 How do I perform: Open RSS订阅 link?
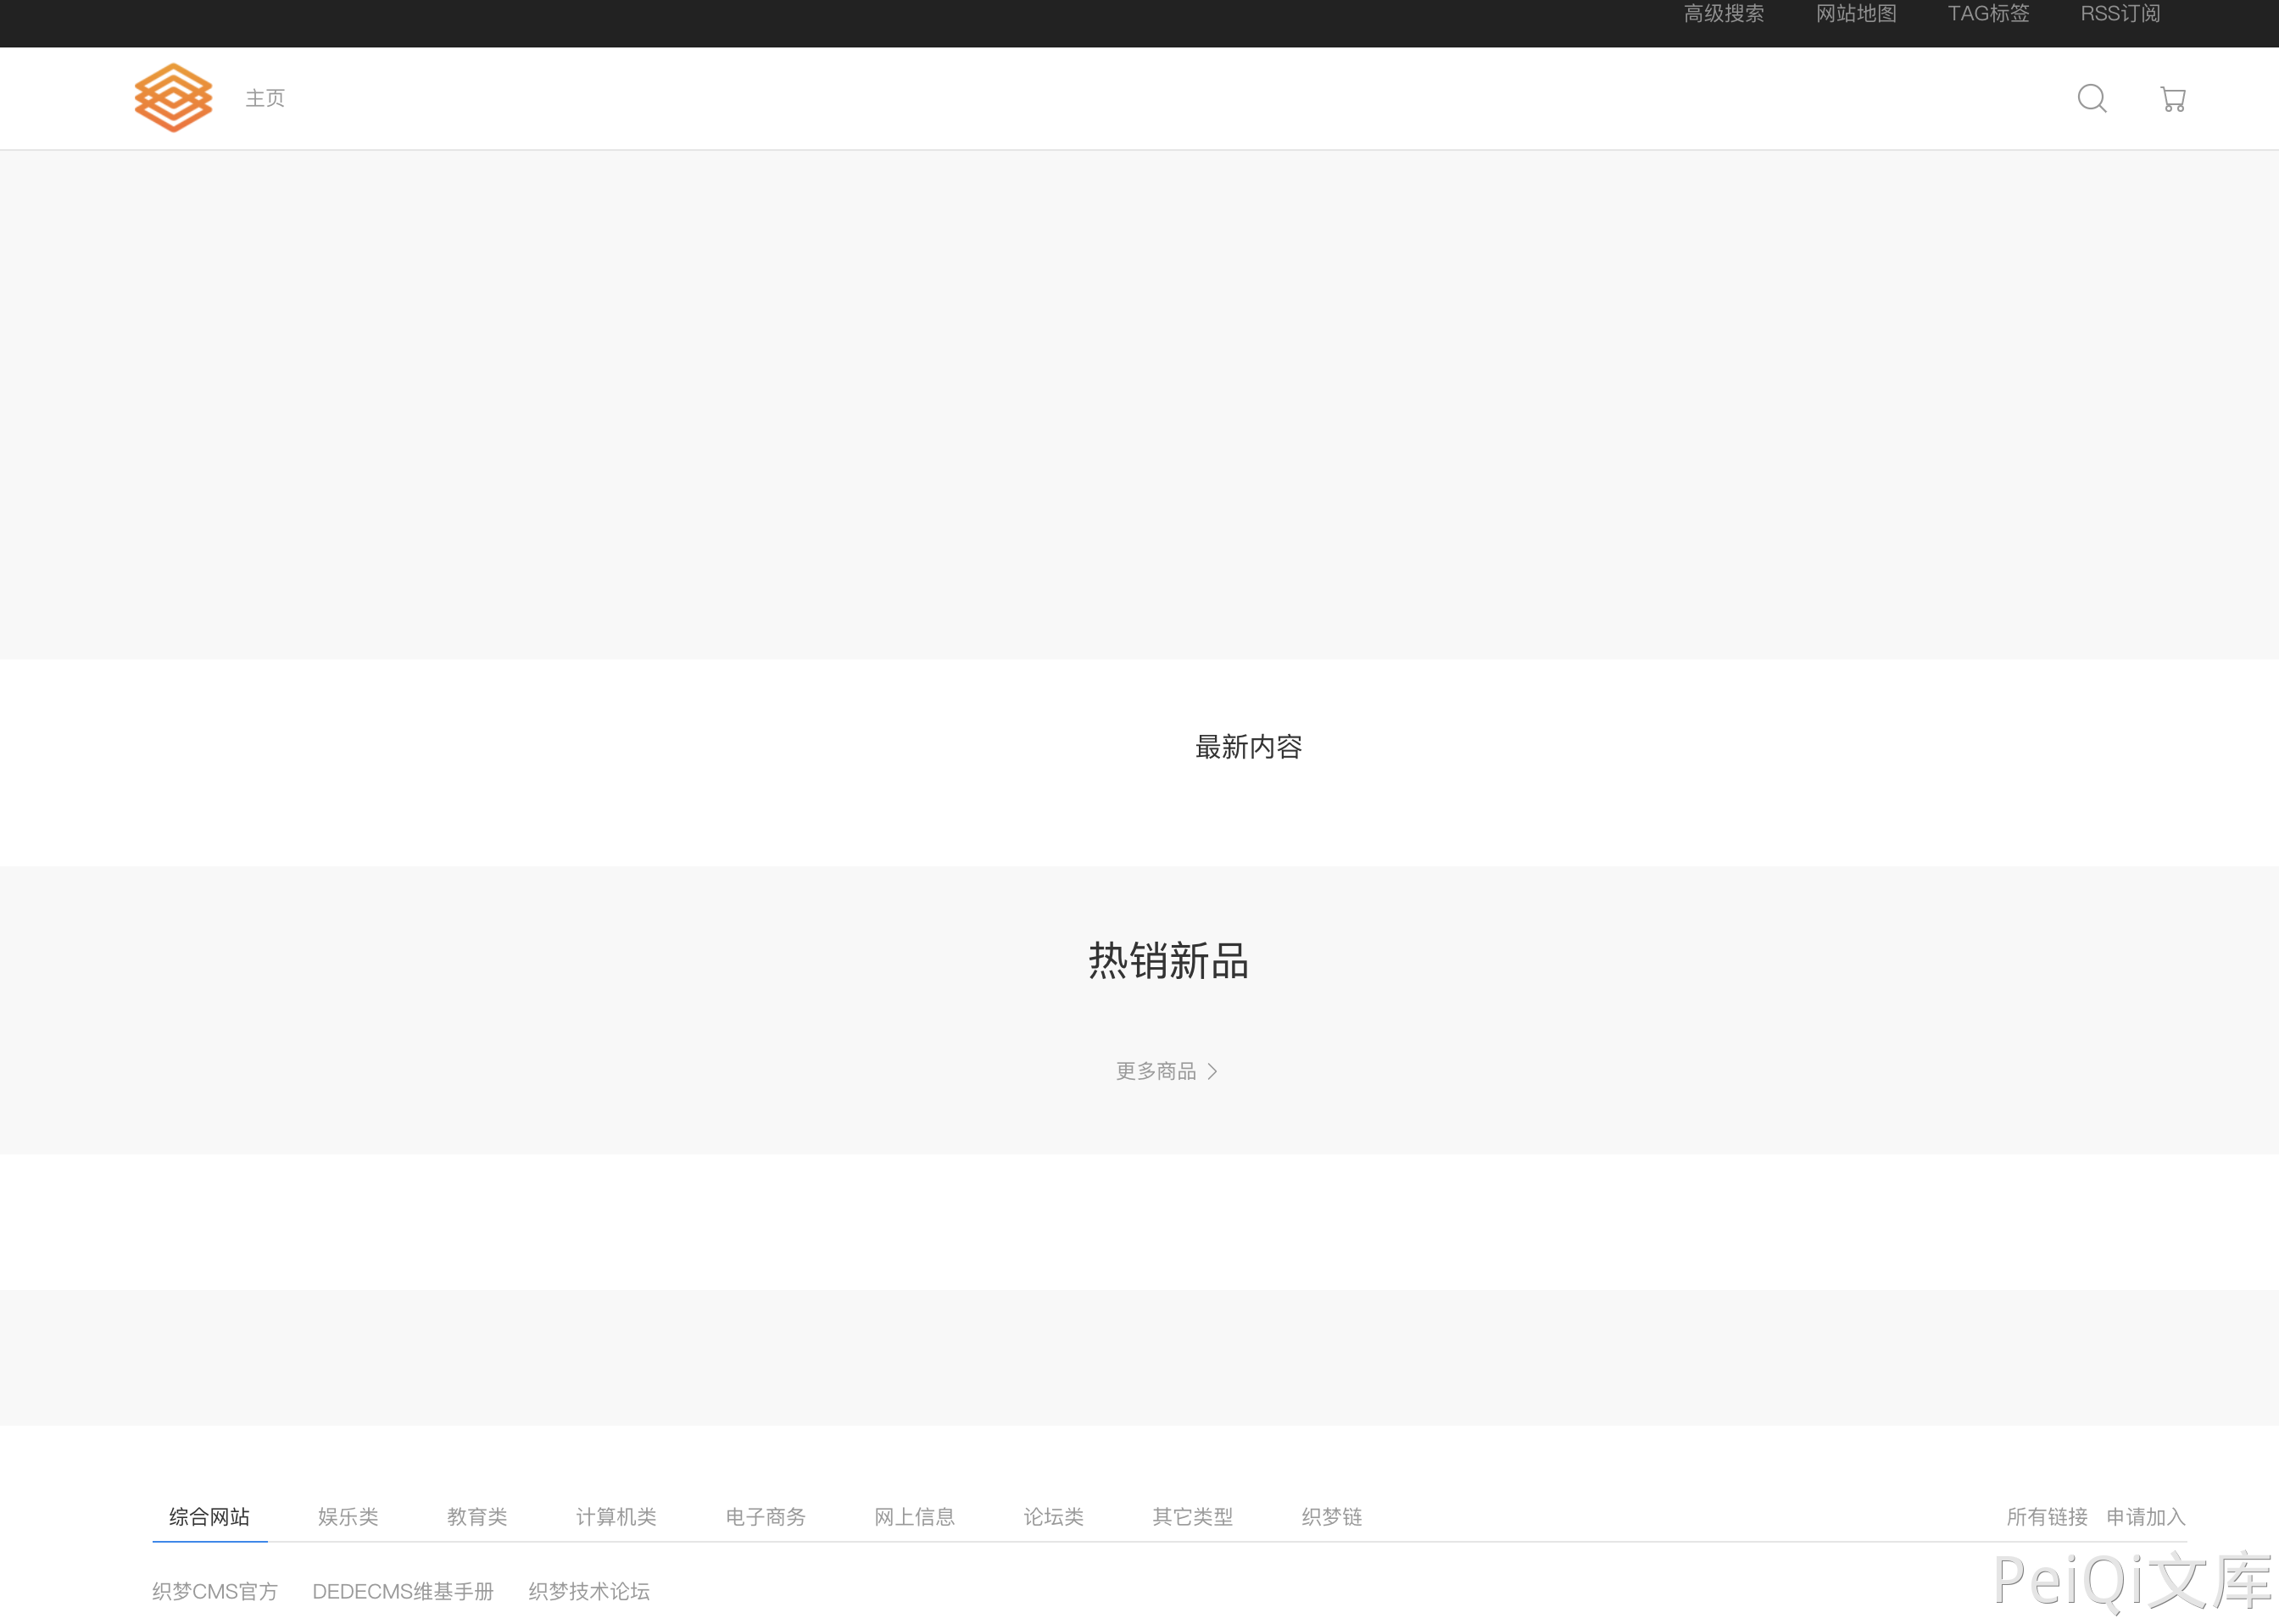point(2120,14)
